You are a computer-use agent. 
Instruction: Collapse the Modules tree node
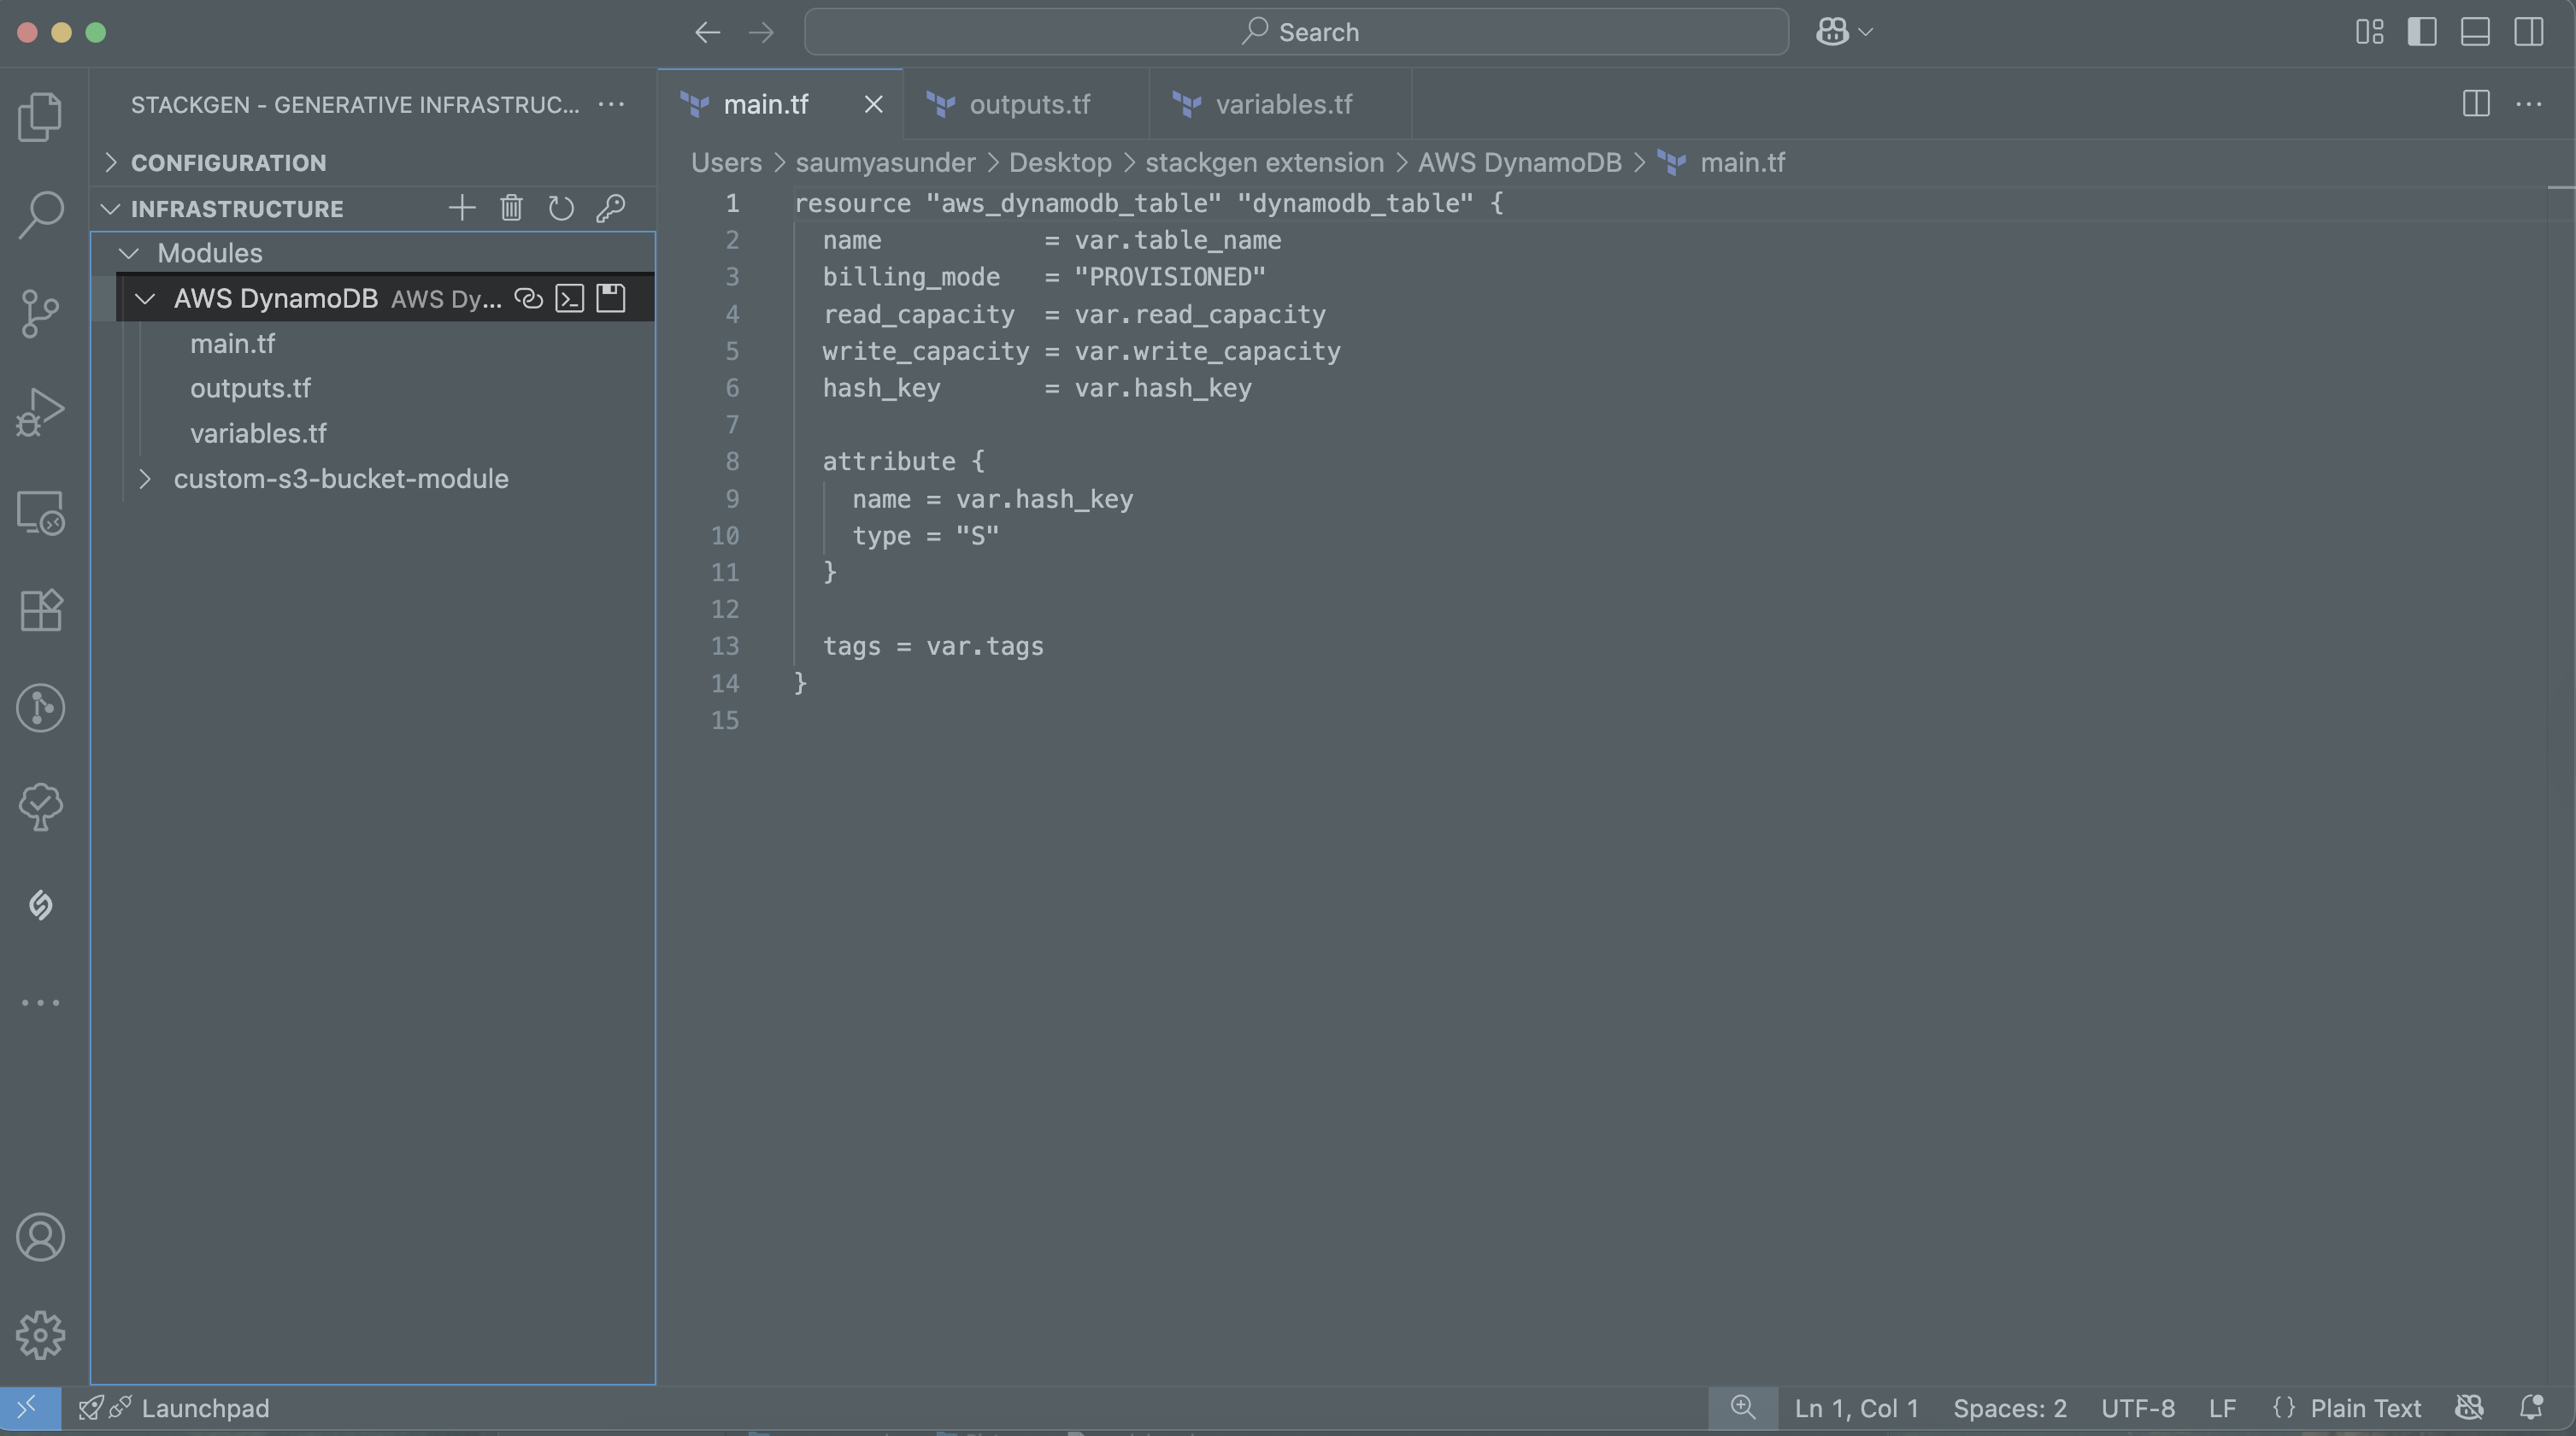coord(128,253)
